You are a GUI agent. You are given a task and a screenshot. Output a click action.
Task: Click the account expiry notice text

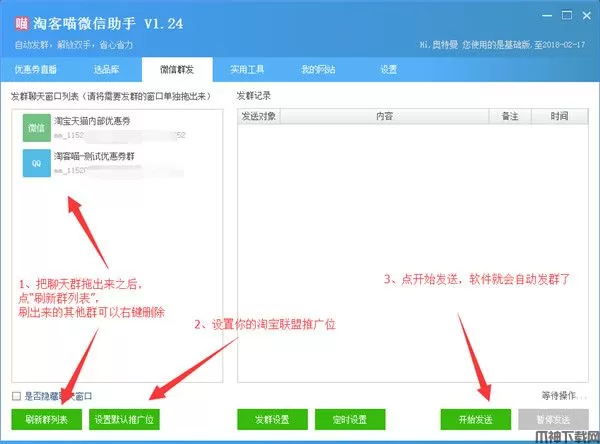[502, 45]
